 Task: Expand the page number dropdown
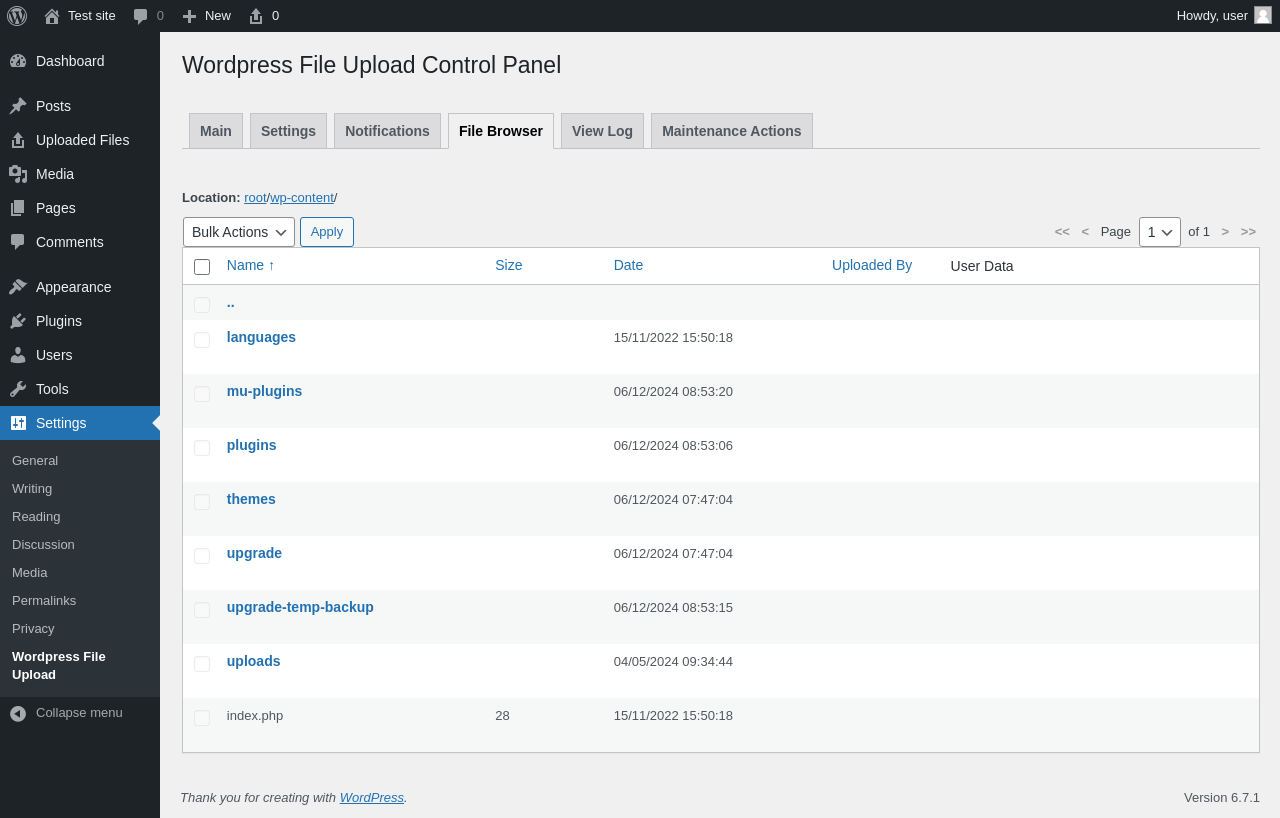(1159, 232)
